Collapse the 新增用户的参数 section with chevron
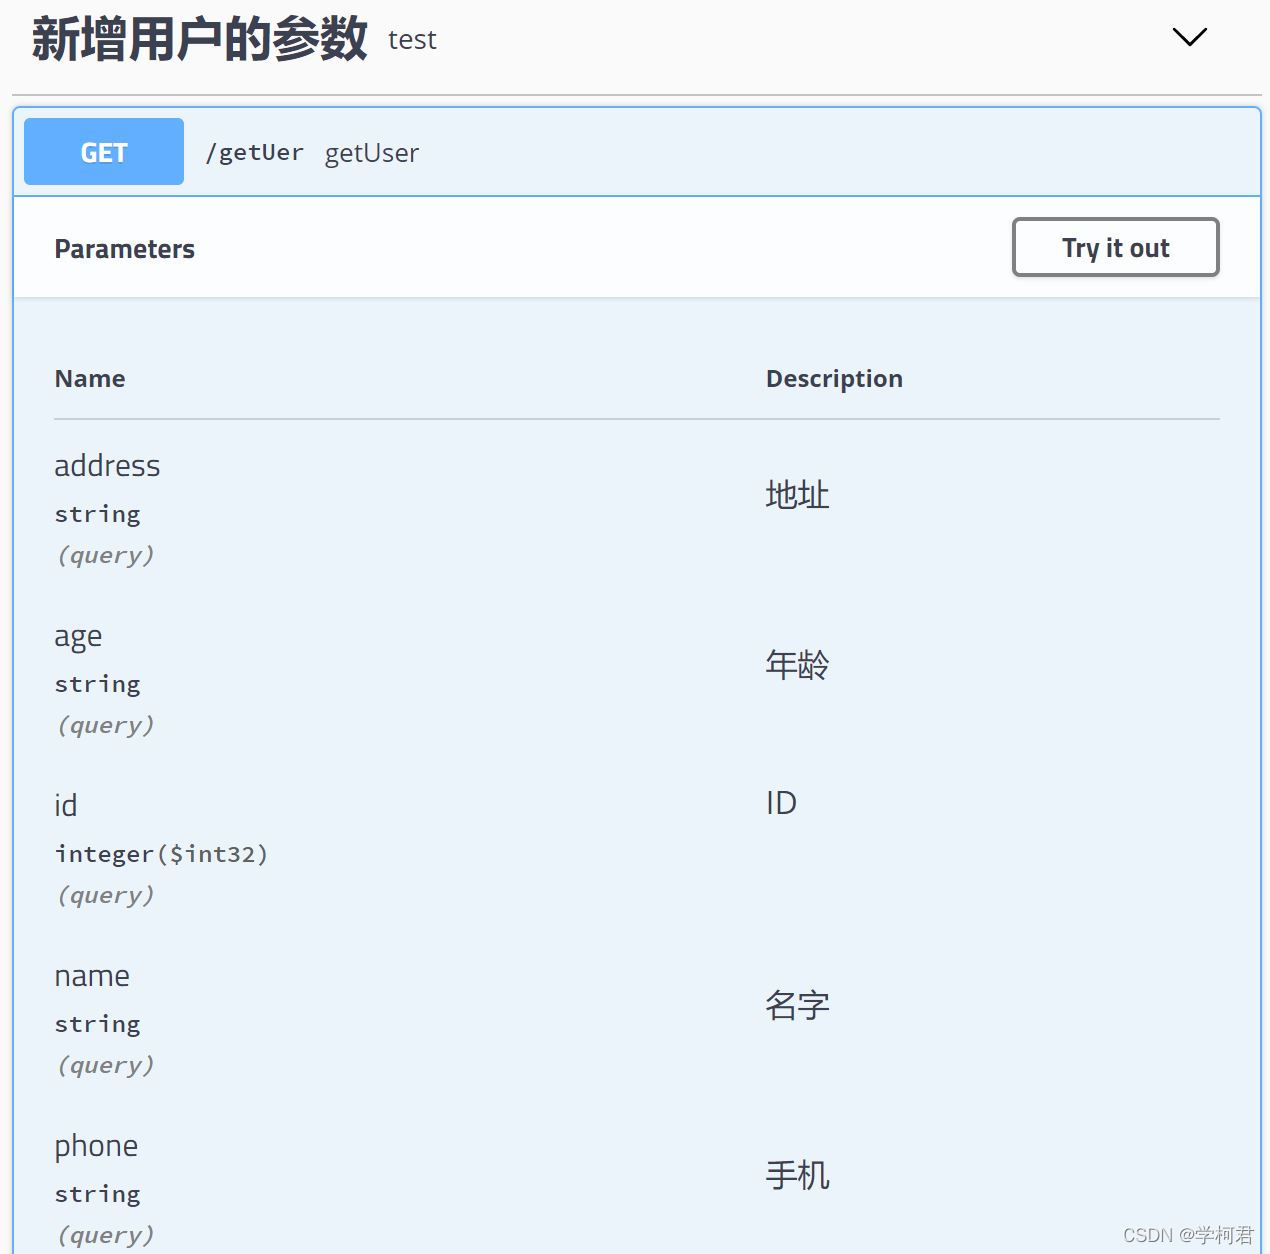The height and width of the screenshot is (1254, 1270). pos(1189,38)
